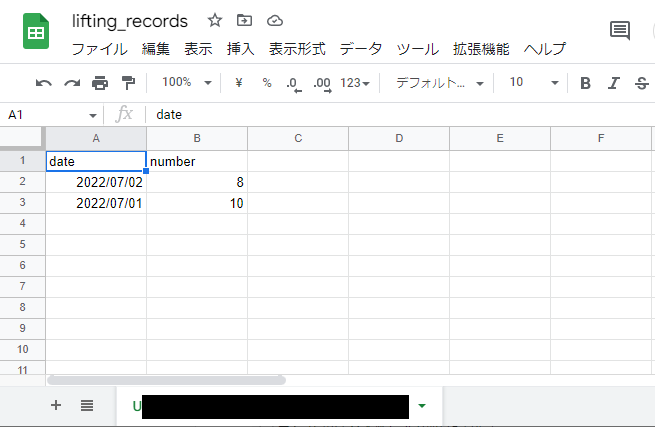Open the 編集 menu
The image size is (655, 427).
pos(155,49)
